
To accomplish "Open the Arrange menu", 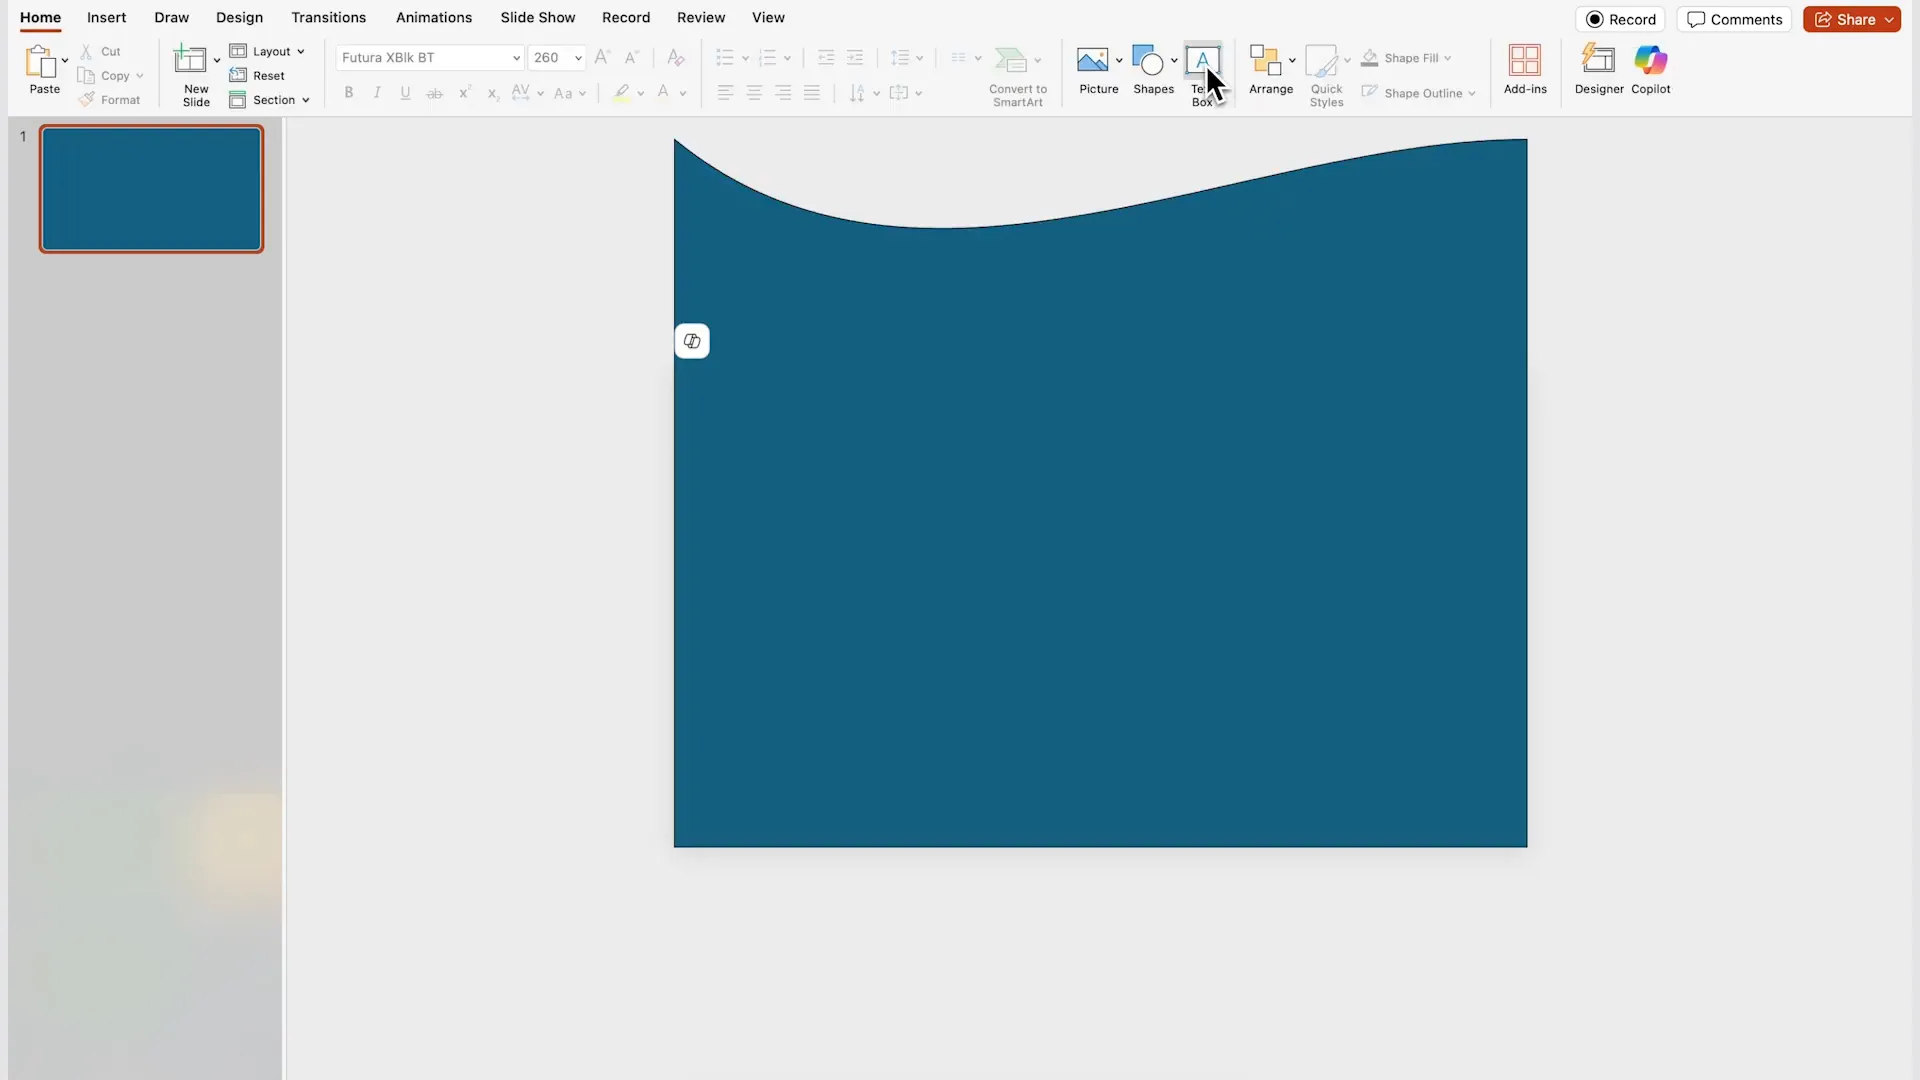I will [x=1271, y=70].
